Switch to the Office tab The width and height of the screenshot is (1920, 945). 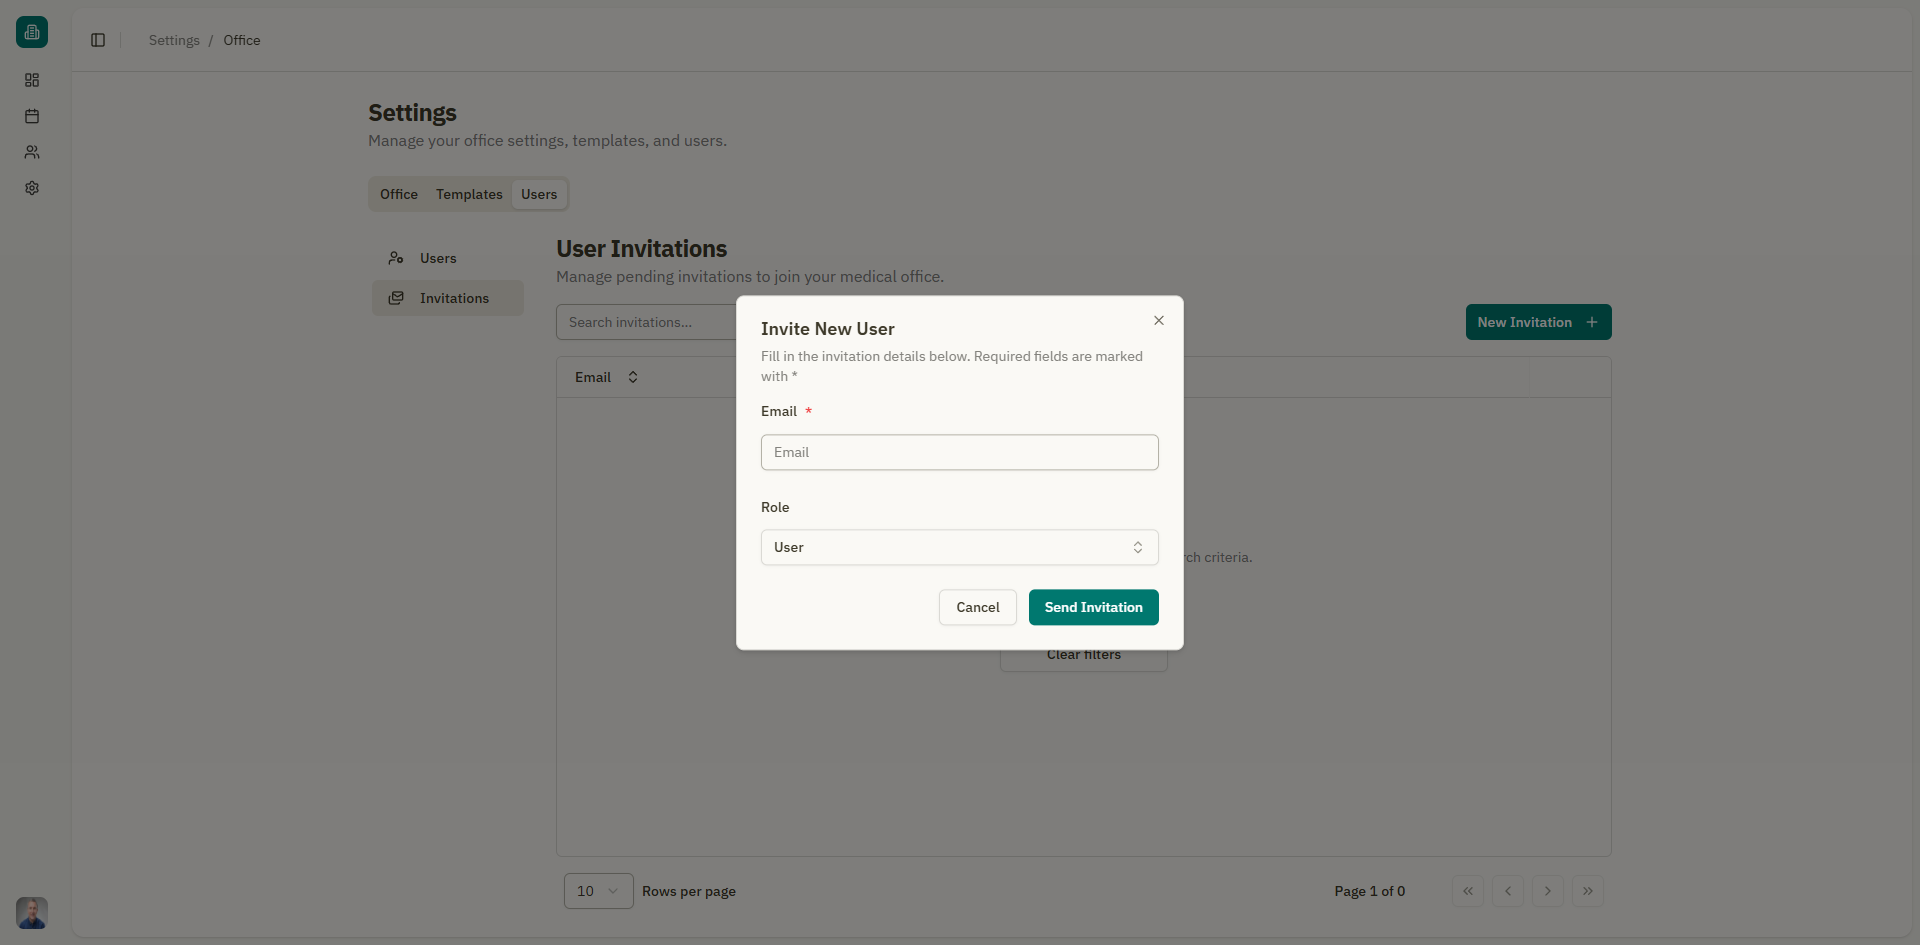coord(398,194)
